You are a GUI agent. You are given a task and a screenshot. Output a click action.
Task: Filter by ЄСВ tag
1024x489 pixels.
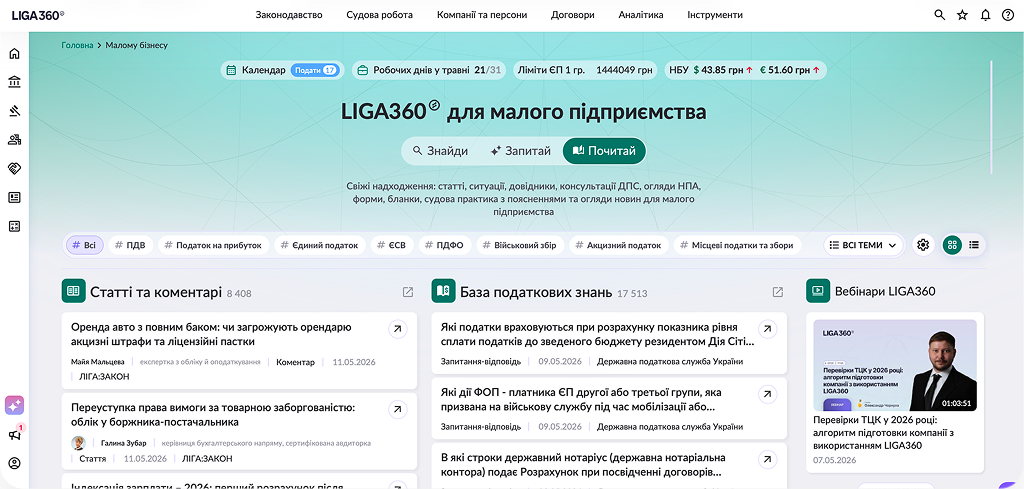point(392,245)
